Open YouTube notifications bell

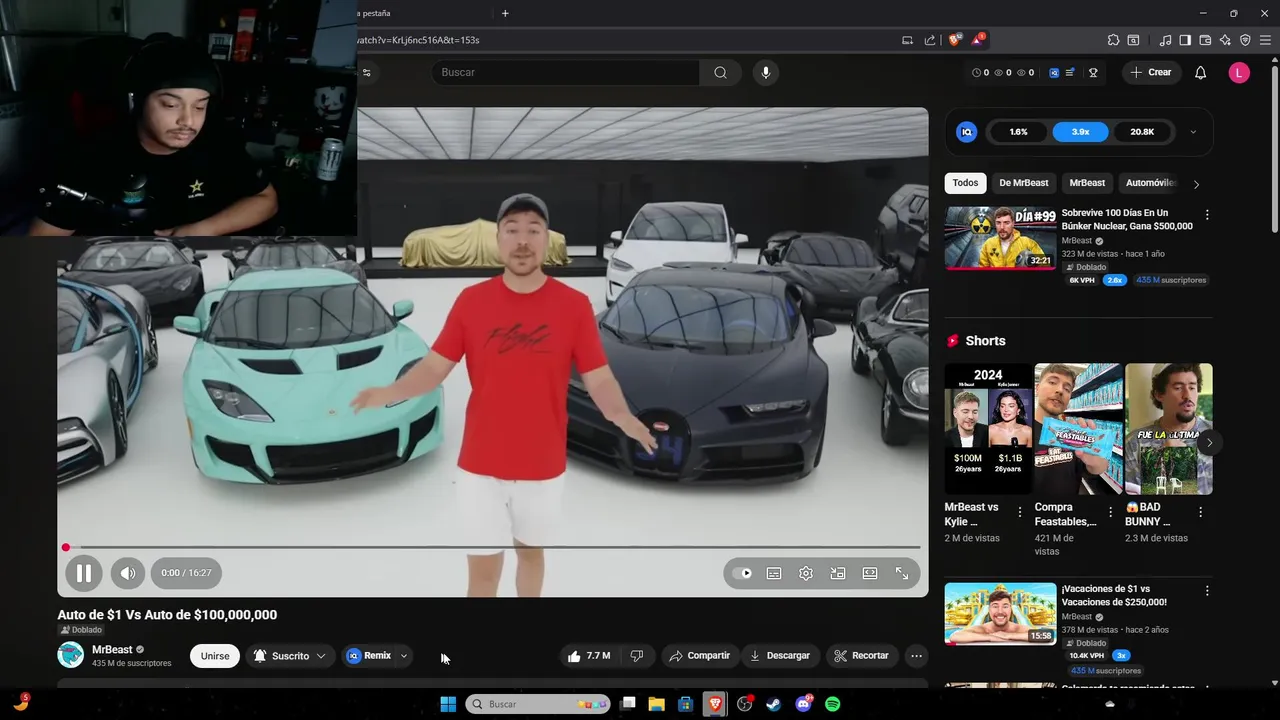1201,72
